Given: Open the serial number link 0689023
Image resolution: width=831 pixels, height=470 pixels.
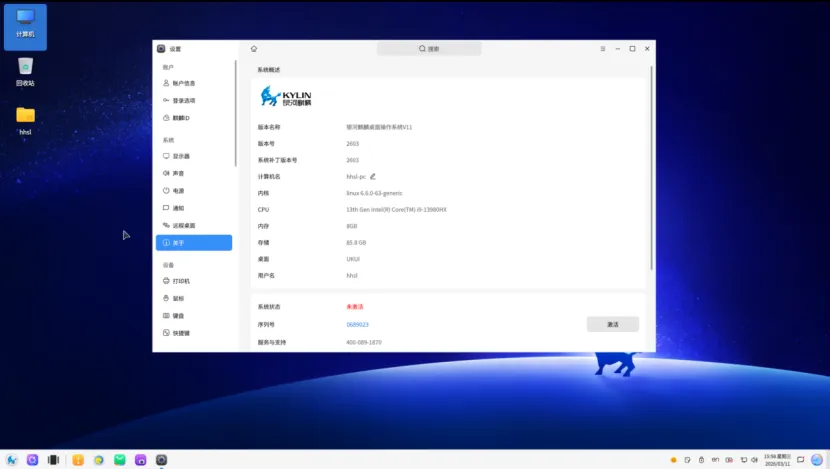Looking at the screenshot, I should point(357,325).
